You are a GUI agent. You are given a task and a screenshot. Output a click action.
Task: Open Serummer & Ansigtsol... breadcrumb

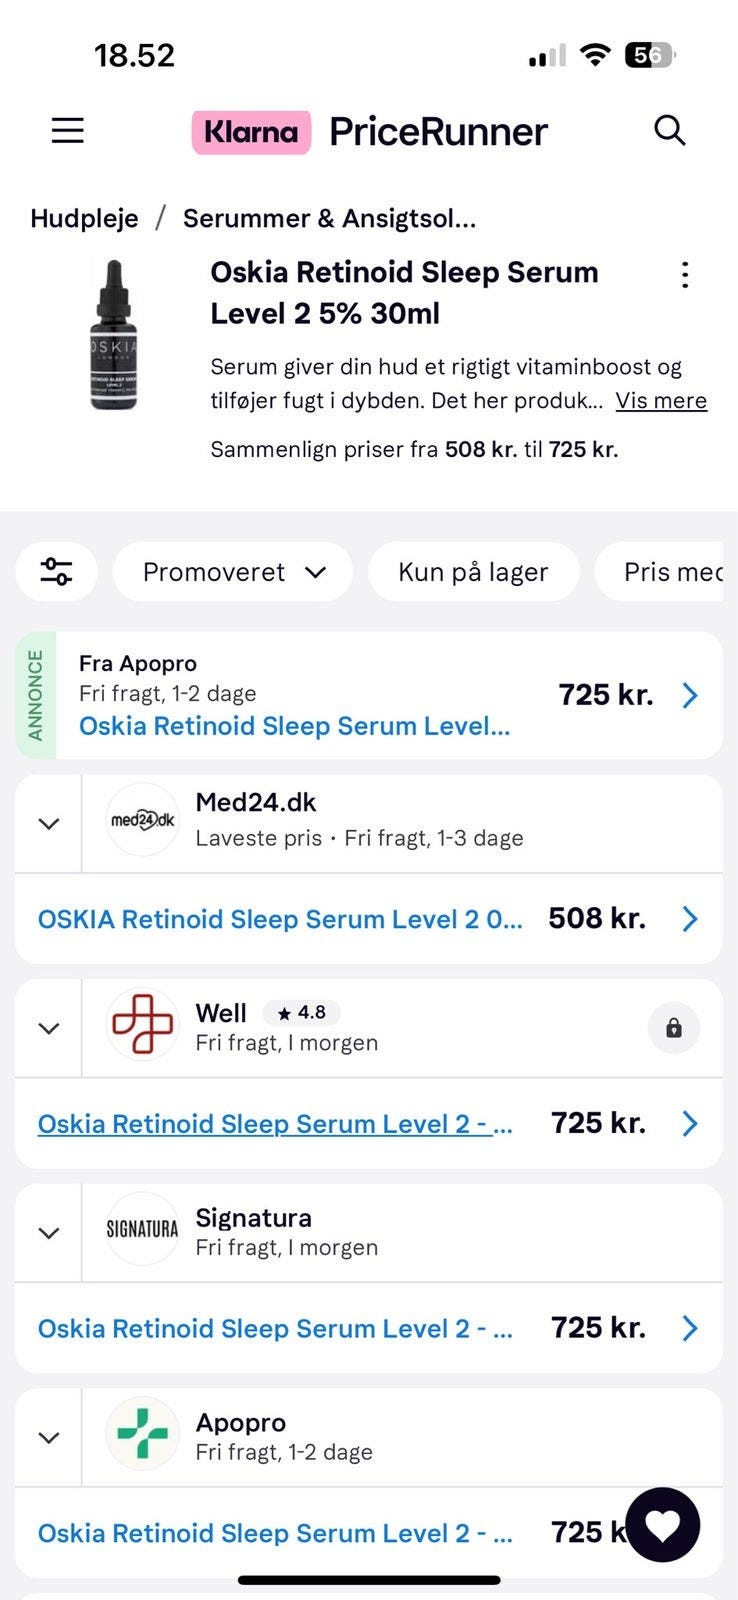(329, 218)
